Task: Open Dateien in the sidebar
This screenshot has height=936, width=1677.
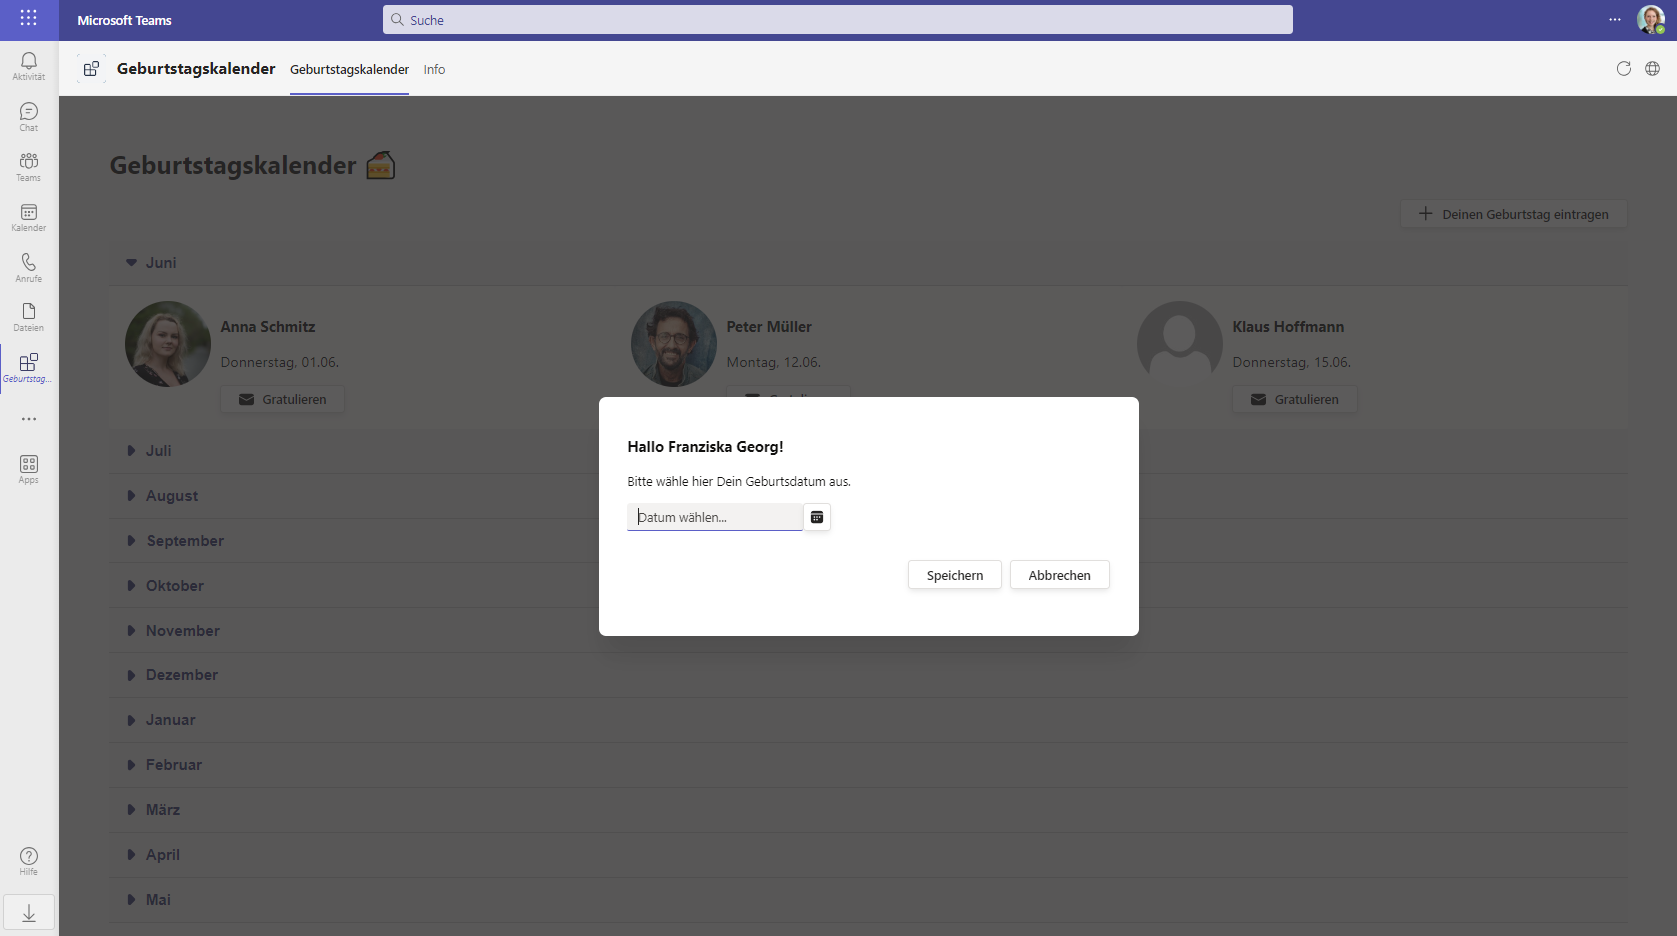Action: tap(28, 317)
